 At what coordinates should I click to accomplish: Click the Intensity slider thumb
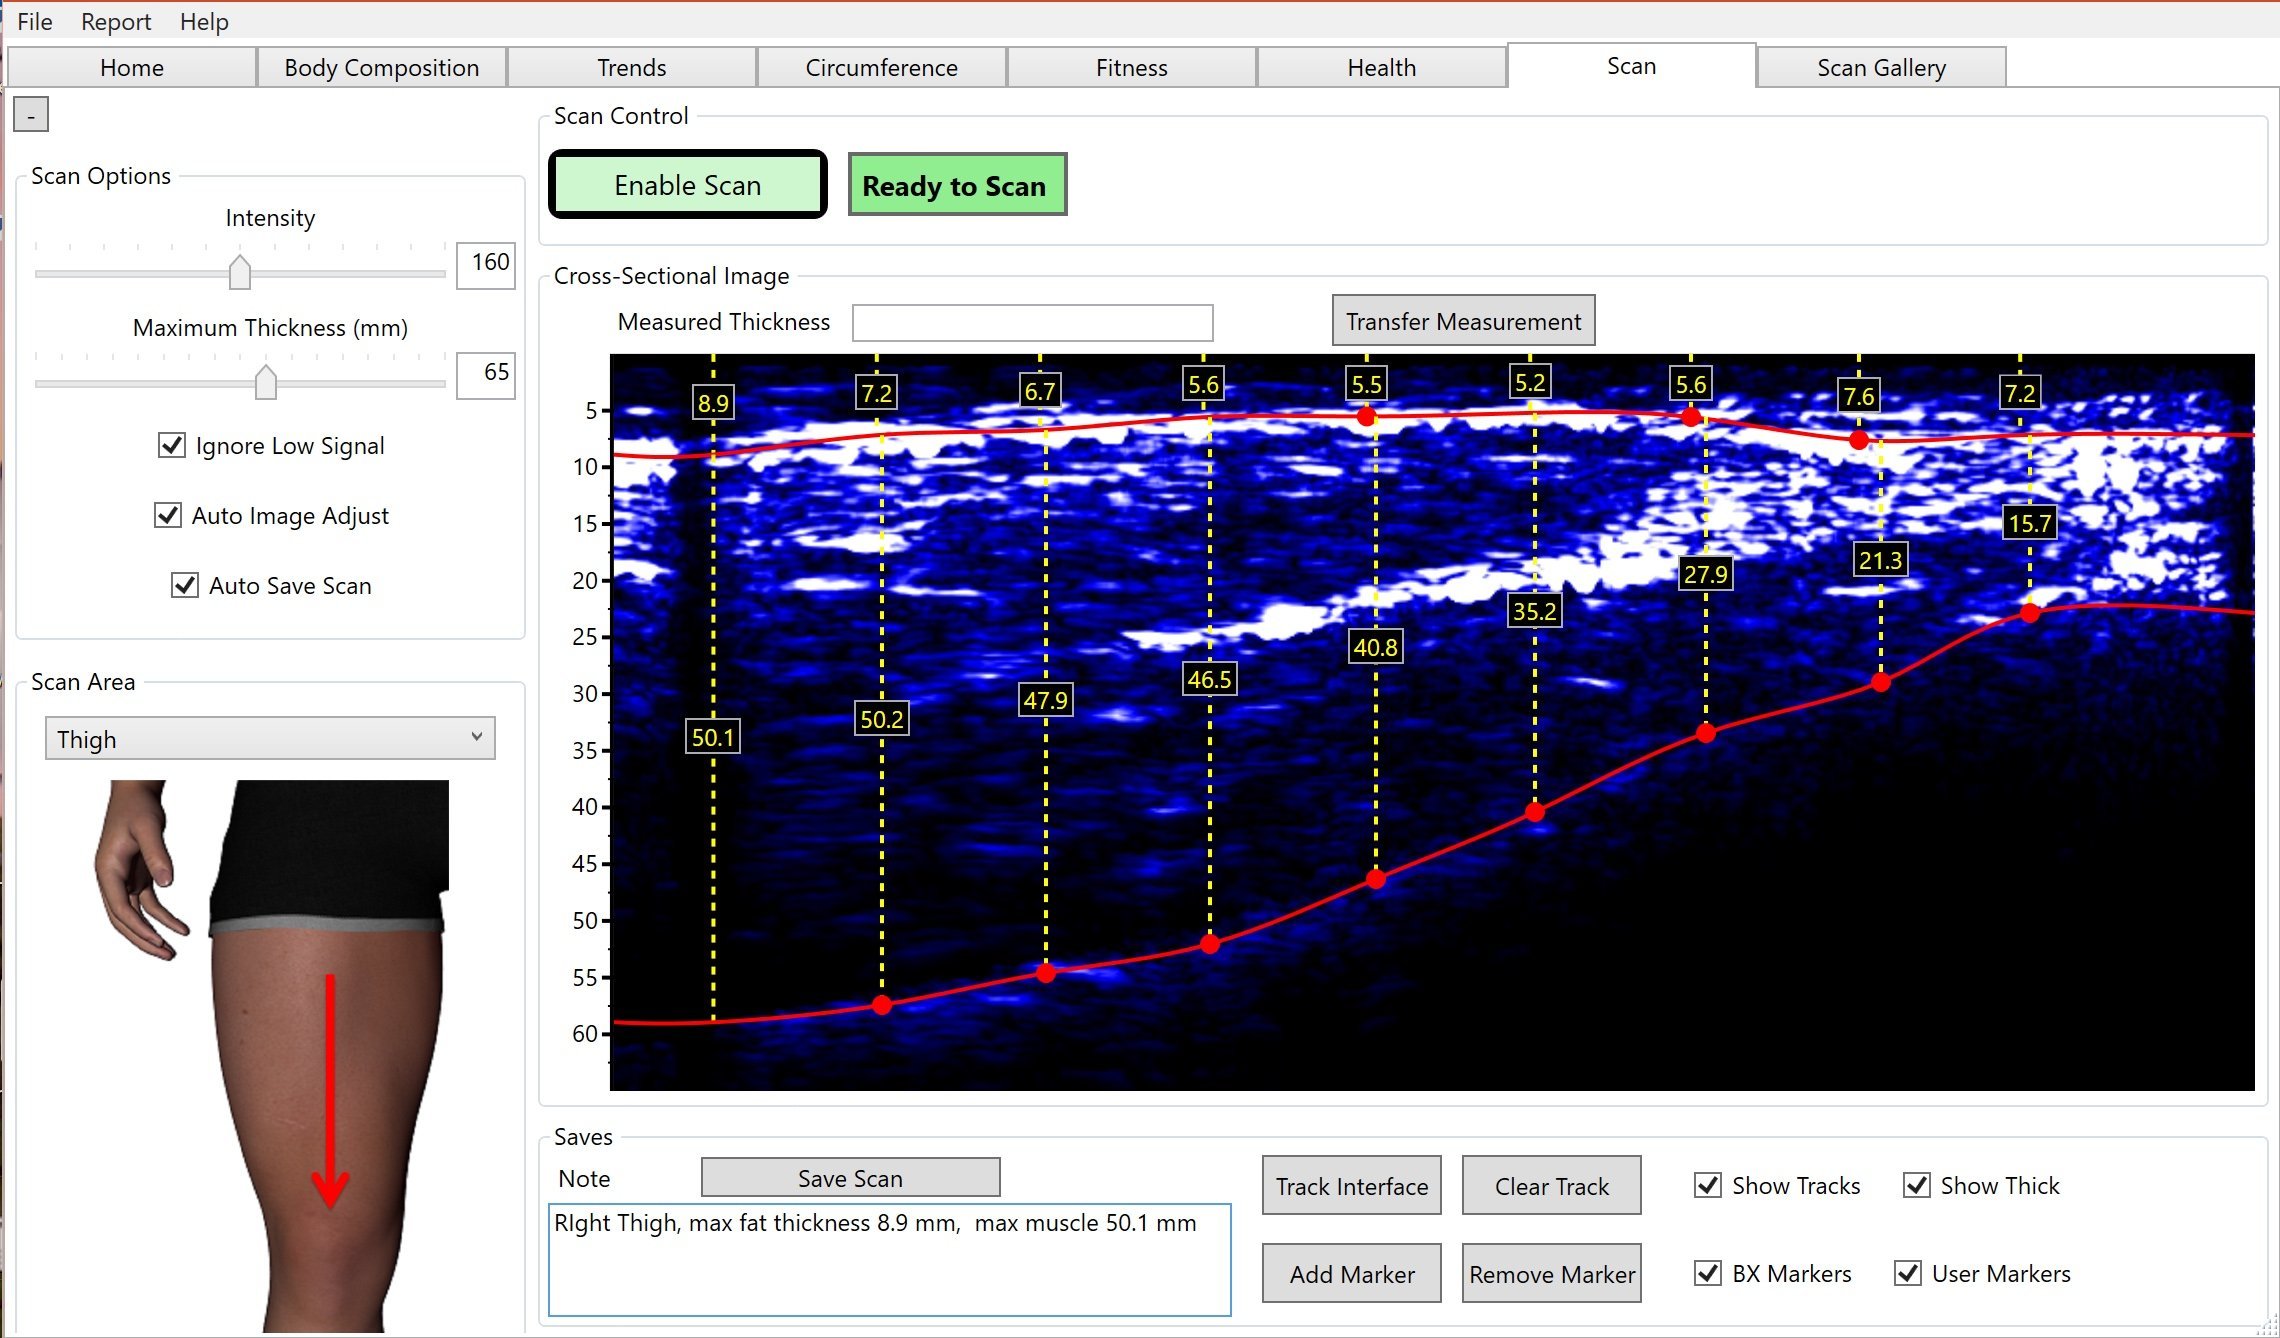coord(240,272)
